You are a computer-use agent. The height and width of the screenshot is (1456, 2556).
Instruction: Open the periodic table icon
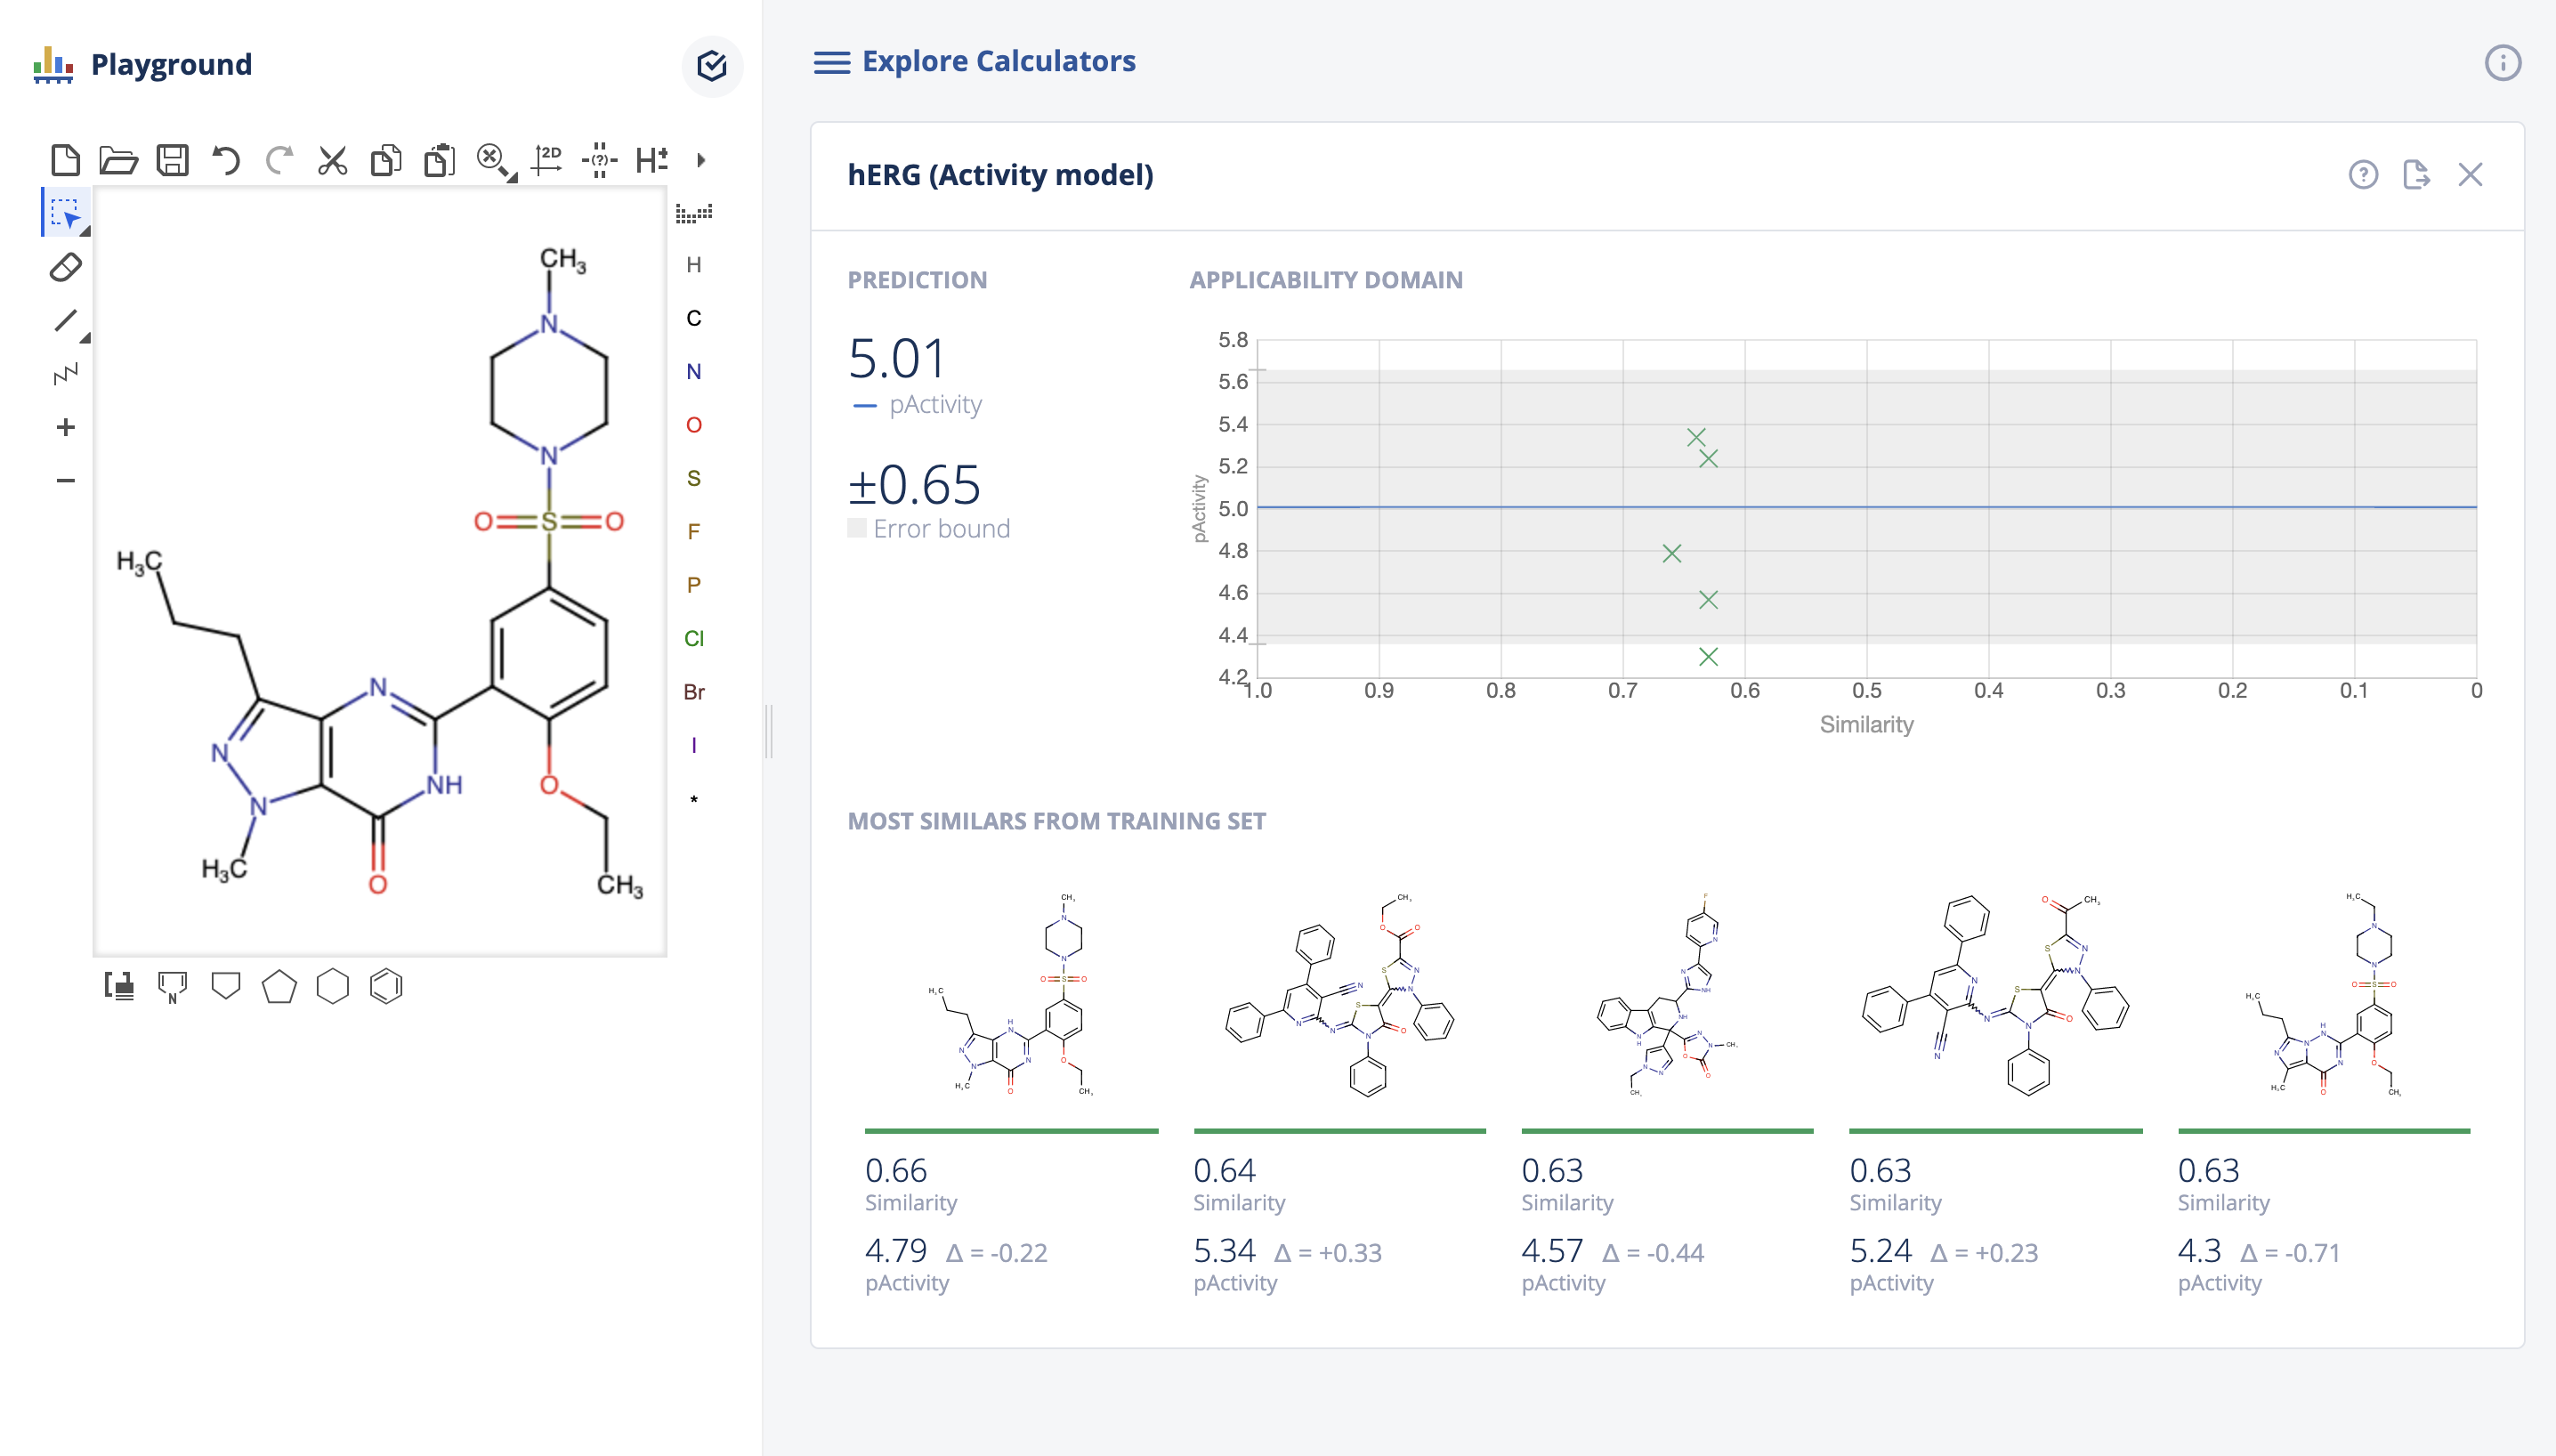tap(693, 213)
